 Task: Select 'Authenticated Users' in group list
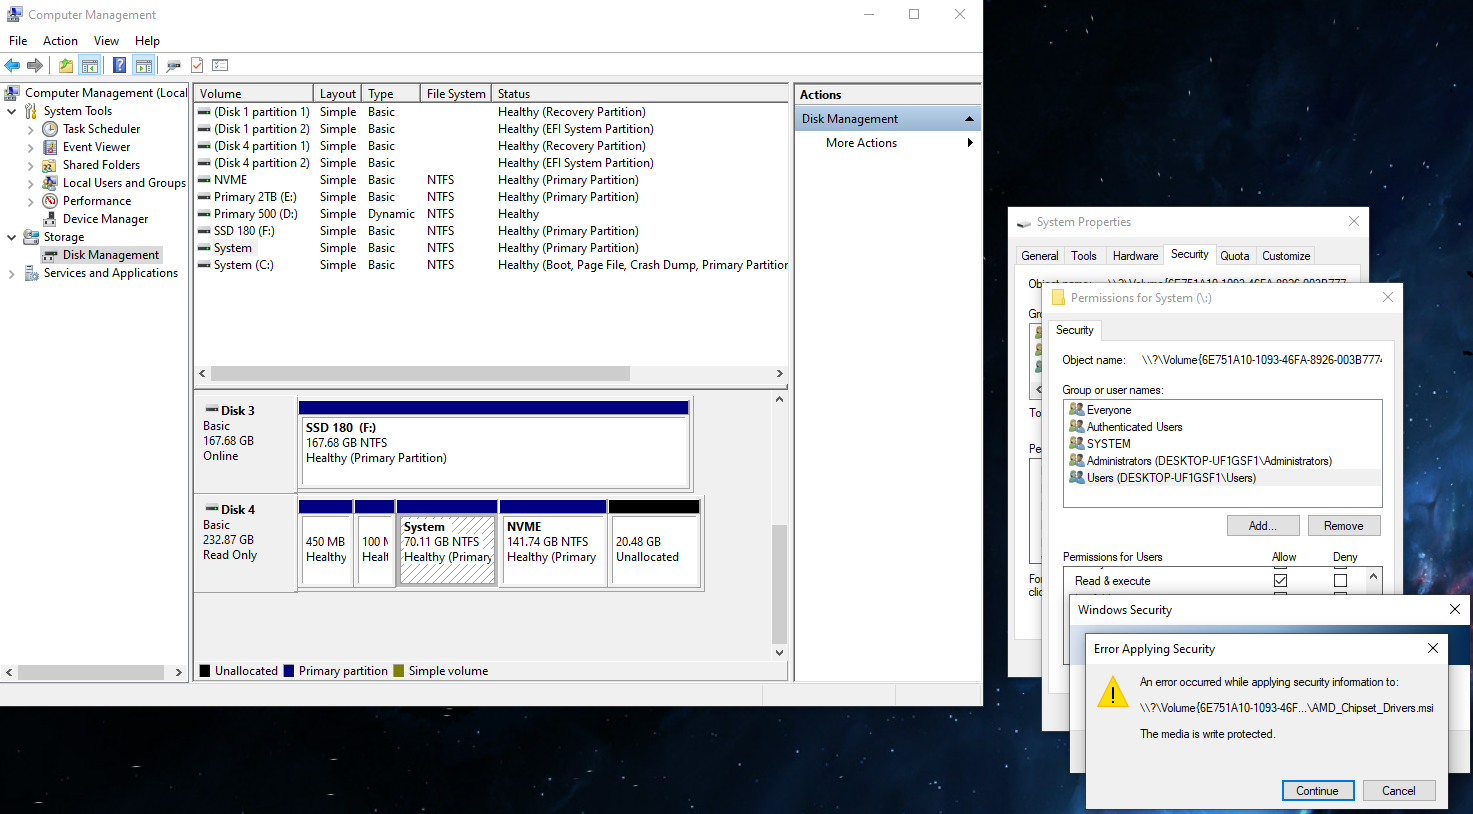click(x=1134, y=427)
